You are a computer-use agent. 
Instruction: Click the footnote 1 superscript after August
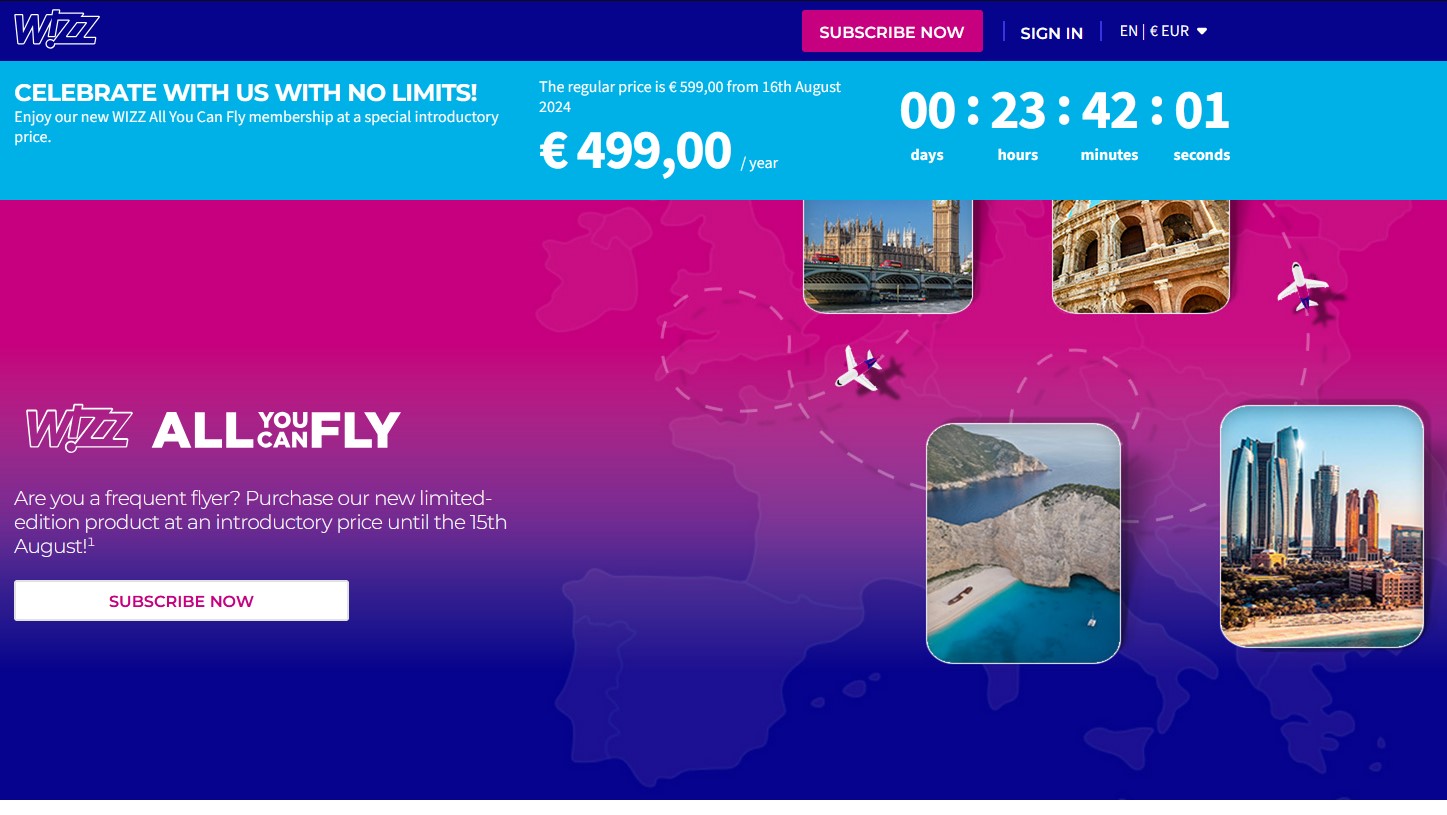click(x=91, y=541)
